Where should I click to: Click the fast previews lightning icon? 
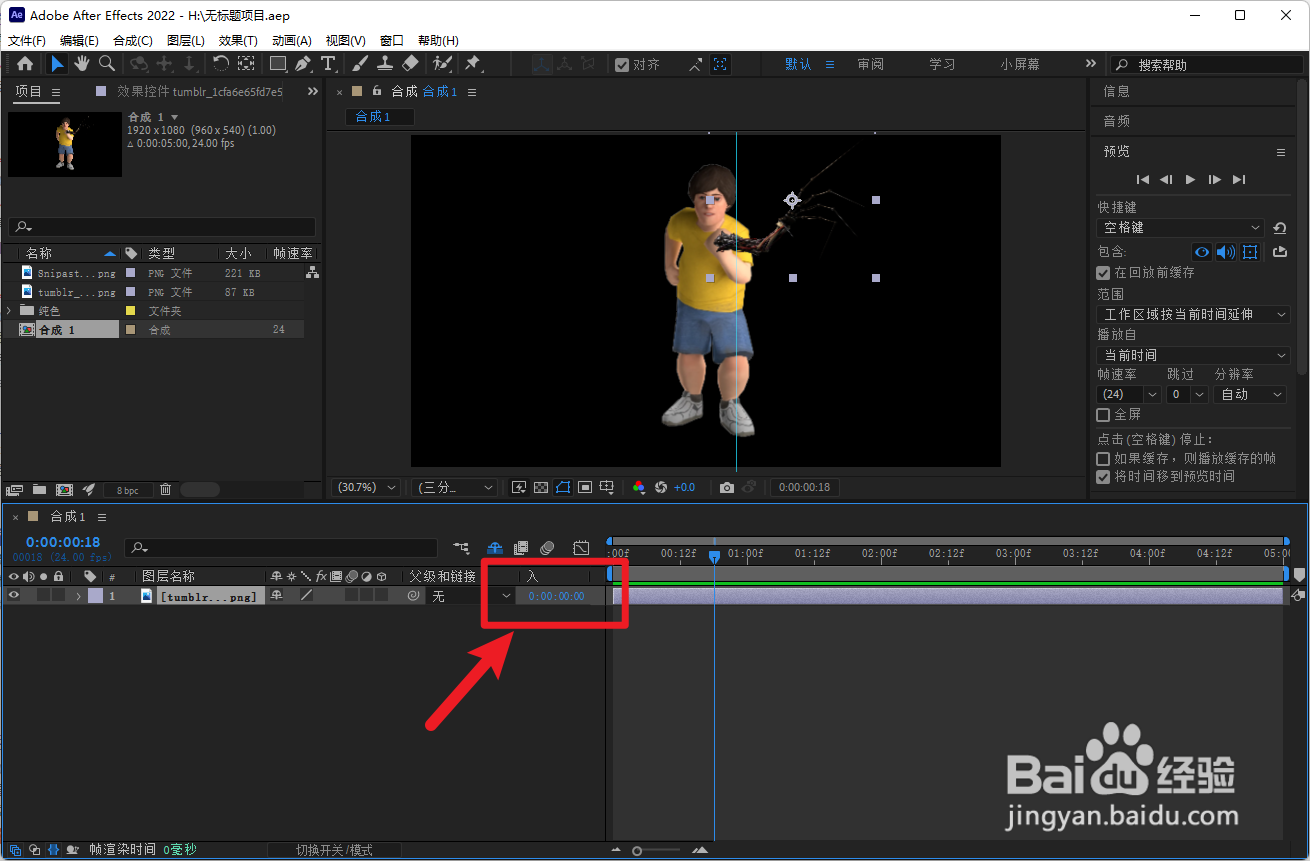[519, 488]
